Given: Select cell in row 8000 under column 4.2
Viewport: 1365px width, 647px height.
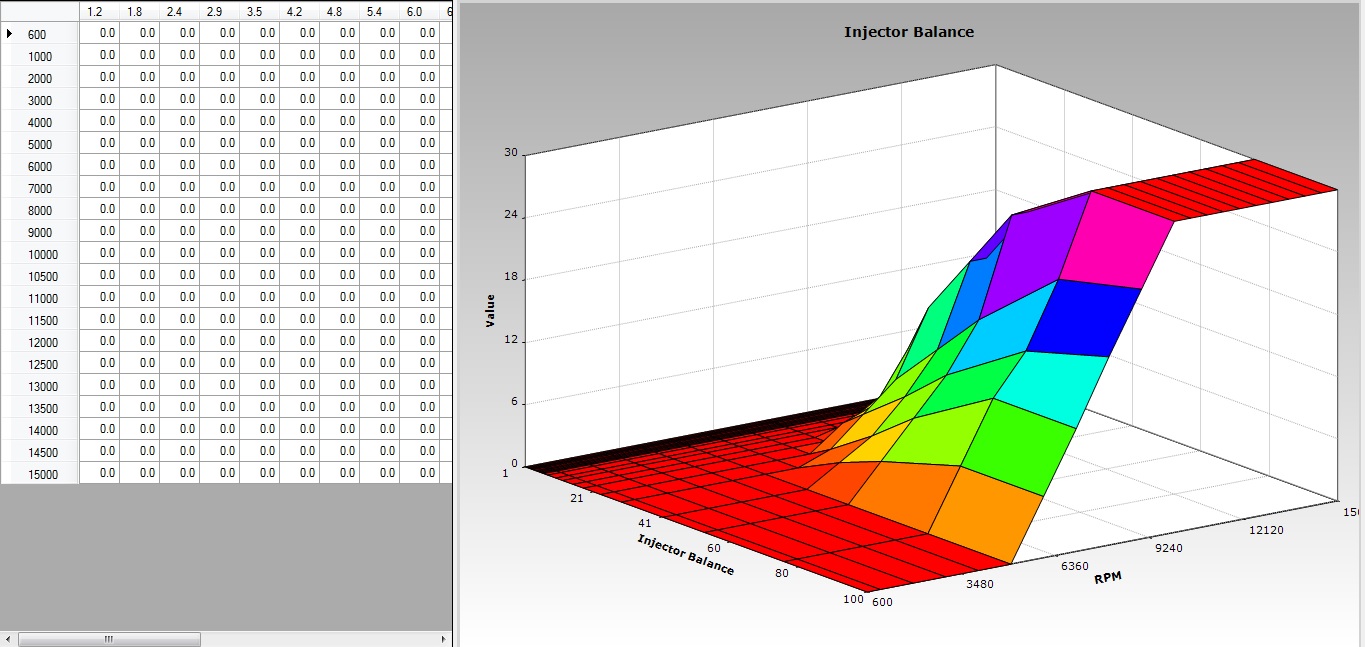Looking at the screenshot, I should [x=299, y=209].
